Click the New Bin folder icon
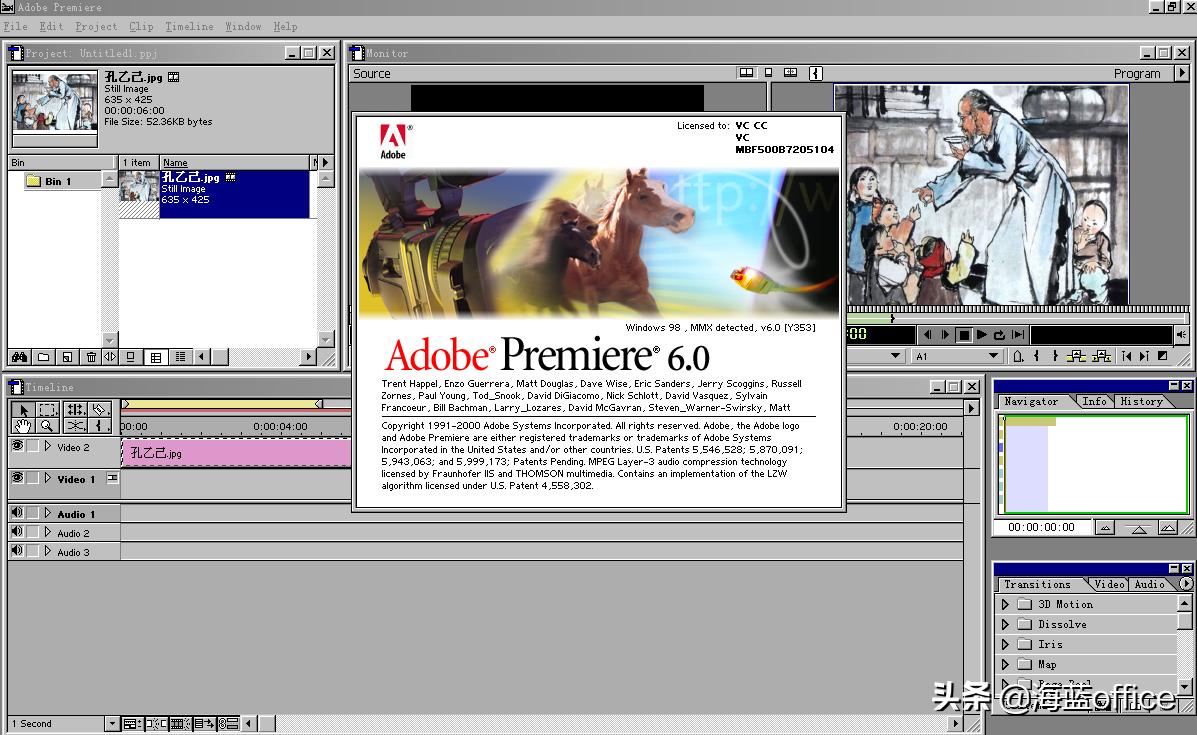Screen dimensions: 1197x735 click(43, 357)
